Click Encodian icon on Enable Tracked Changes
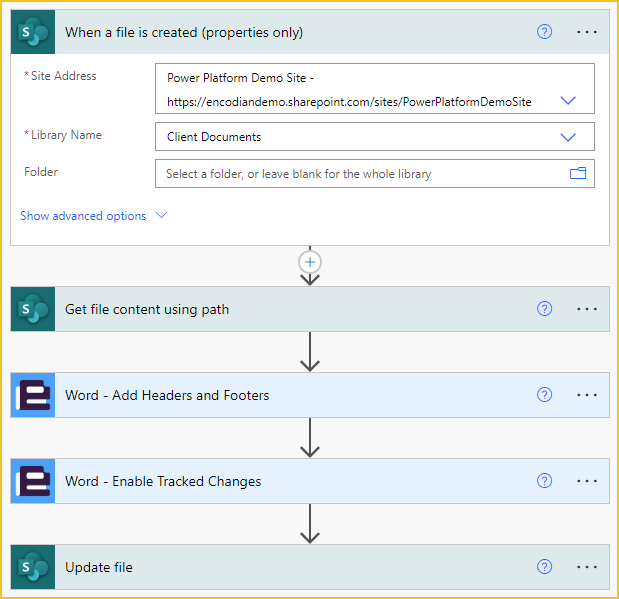This screenshot has width=619, height=599. click(x=33, y=481)
